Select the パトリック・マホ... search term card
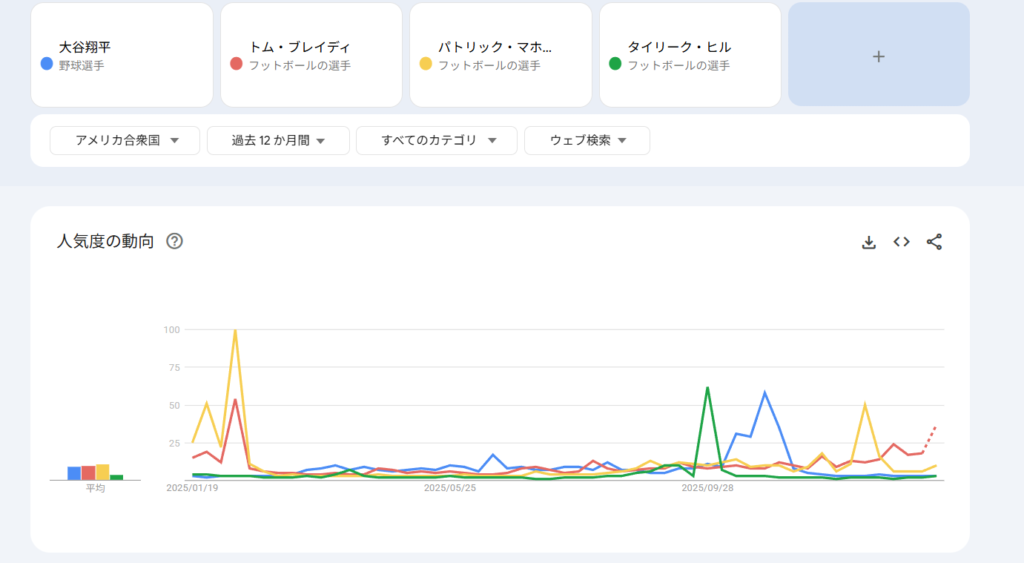This screenshot has height=563, width=1024. 500,55
